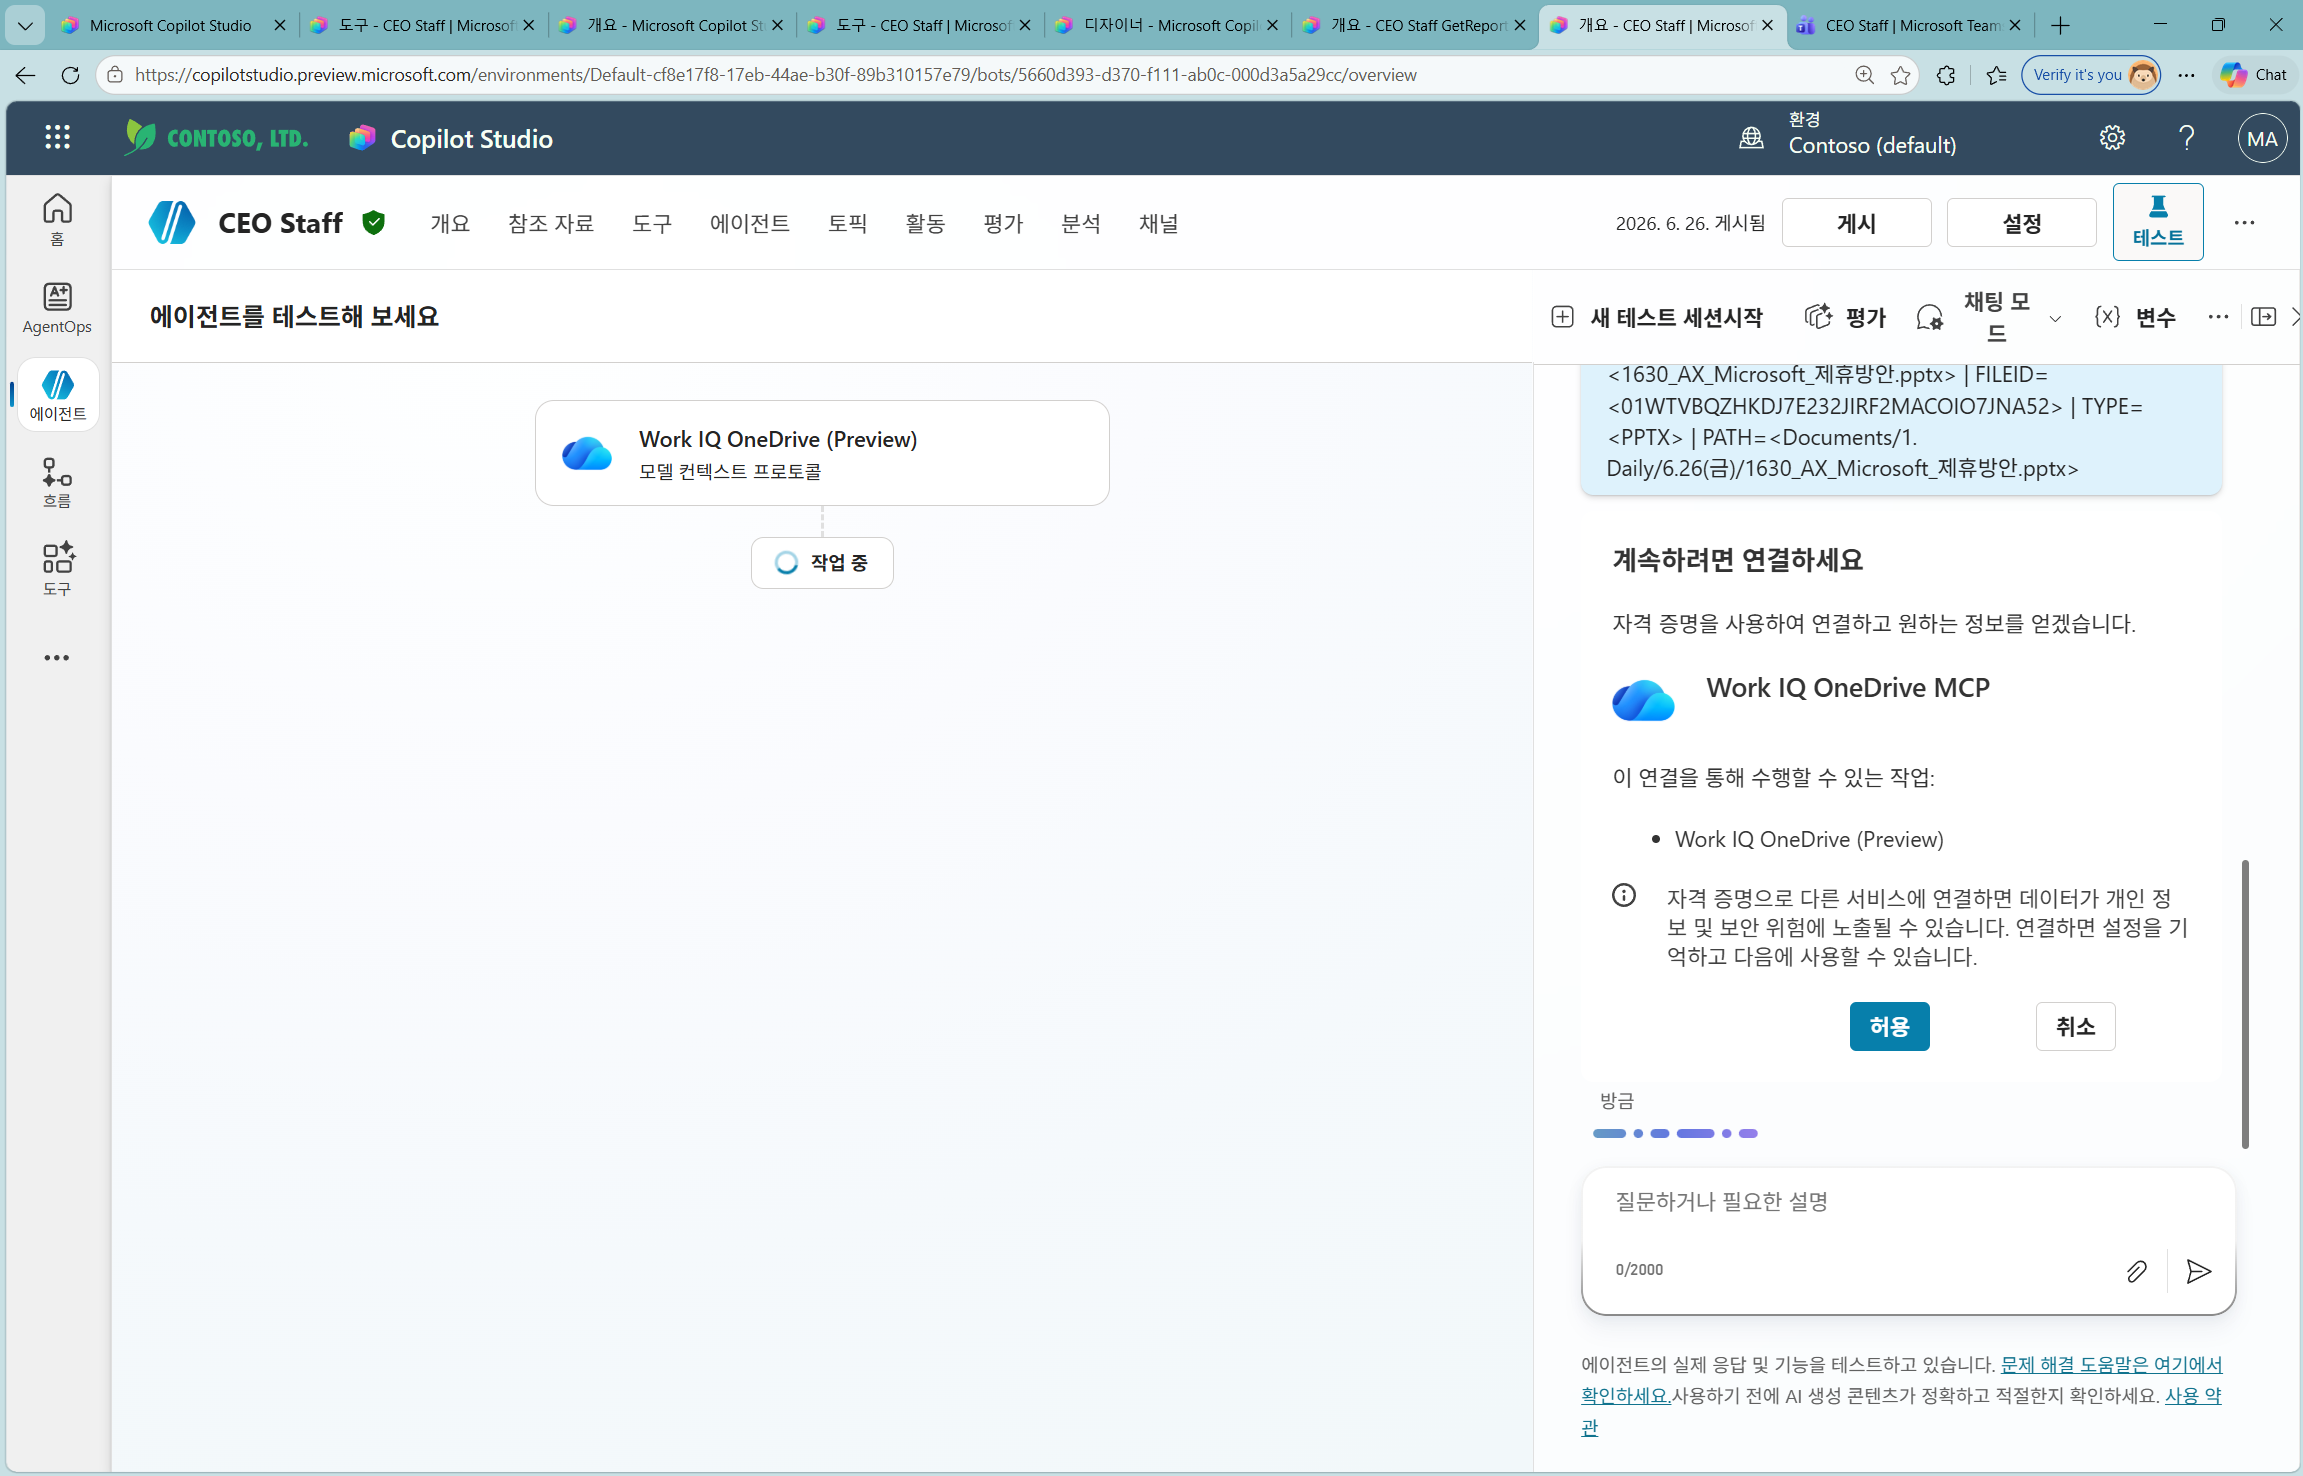Screen dimensions: 2303x1476
Task: Click the environment globe icon
Action: tap(1751, 138)
